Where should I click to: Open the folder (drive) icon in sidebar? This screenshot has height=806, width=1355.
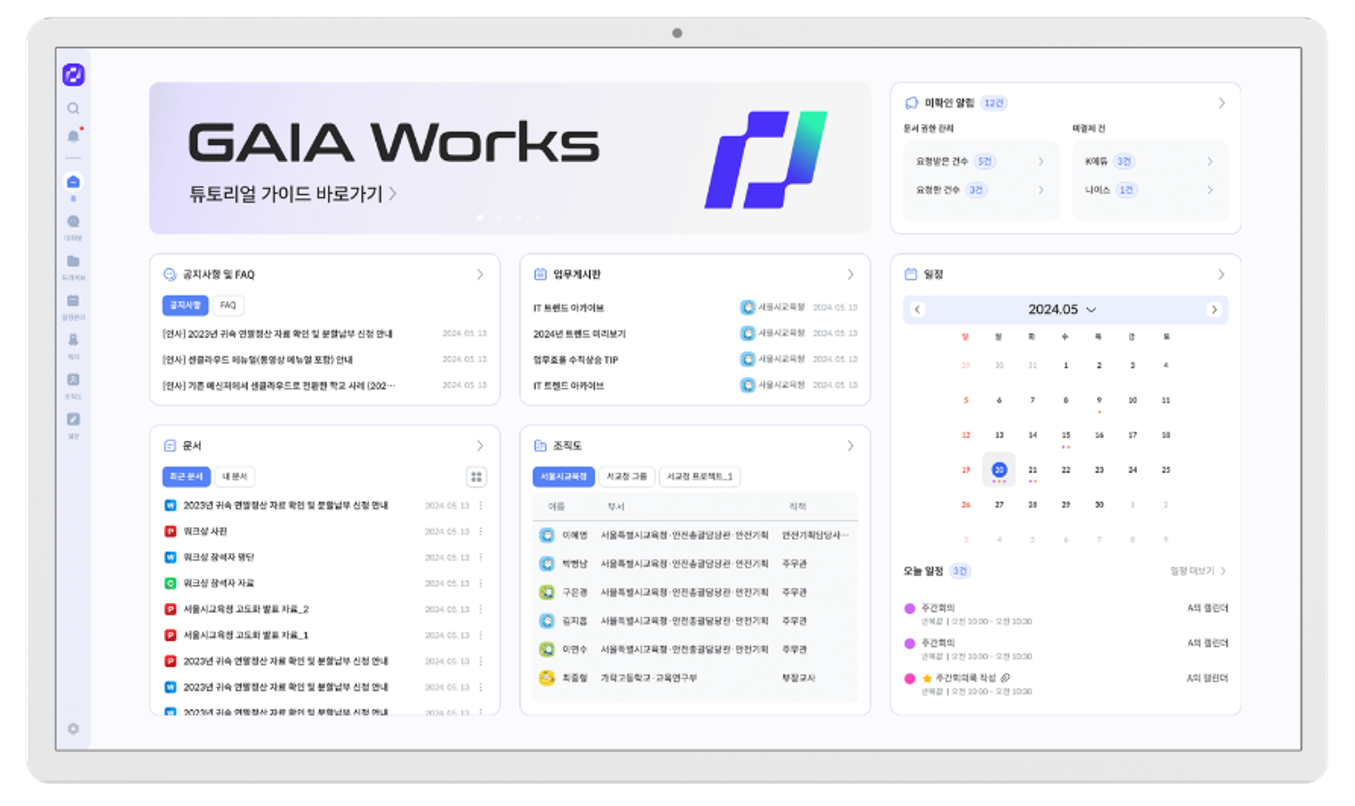[x=73, y=261]
